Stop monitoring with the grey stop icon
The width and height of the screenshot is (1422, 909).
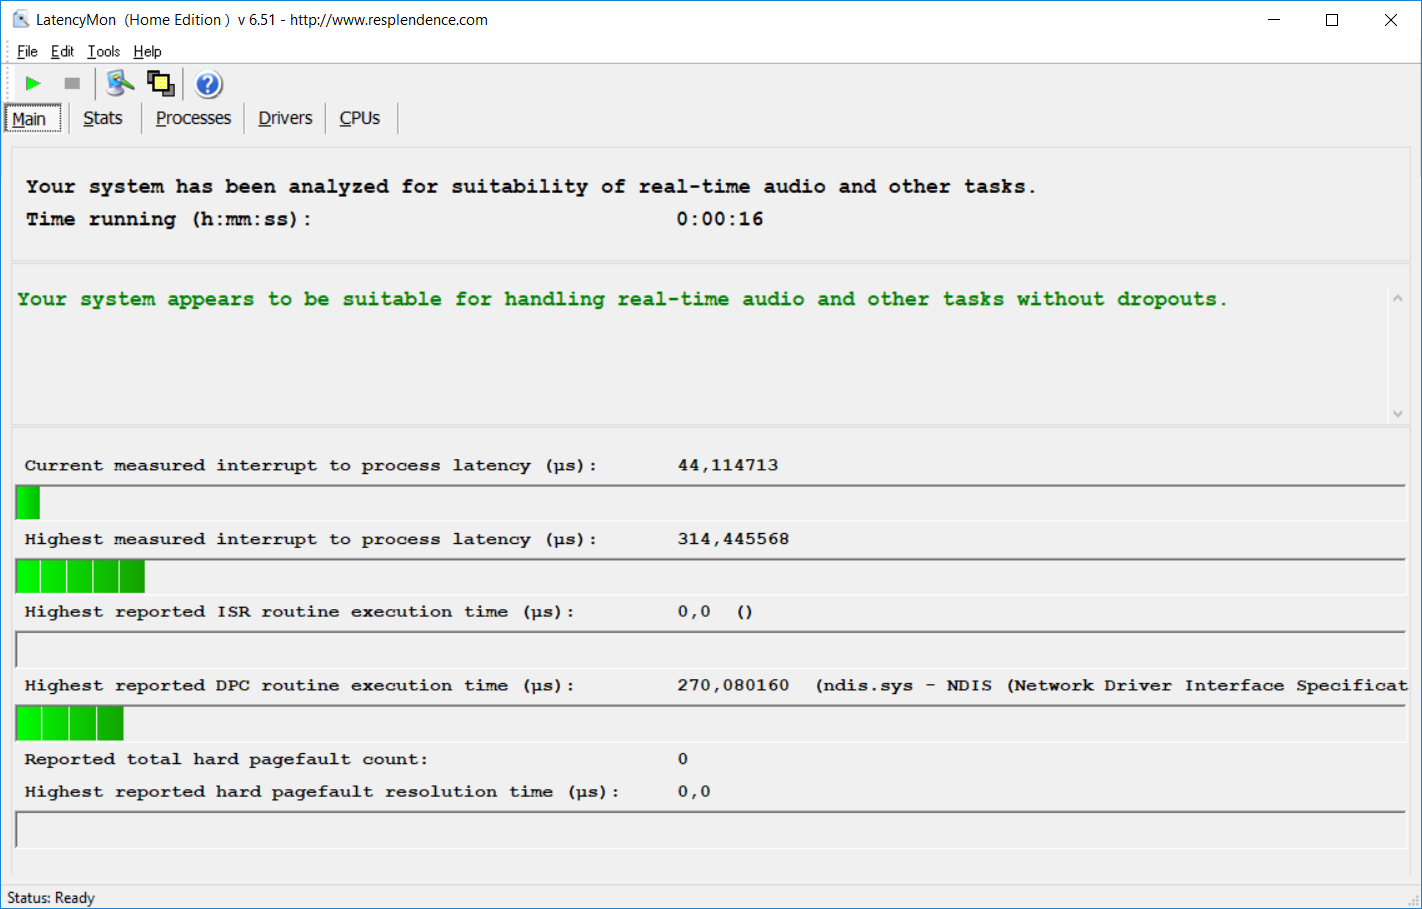click(x=72, y=84)
